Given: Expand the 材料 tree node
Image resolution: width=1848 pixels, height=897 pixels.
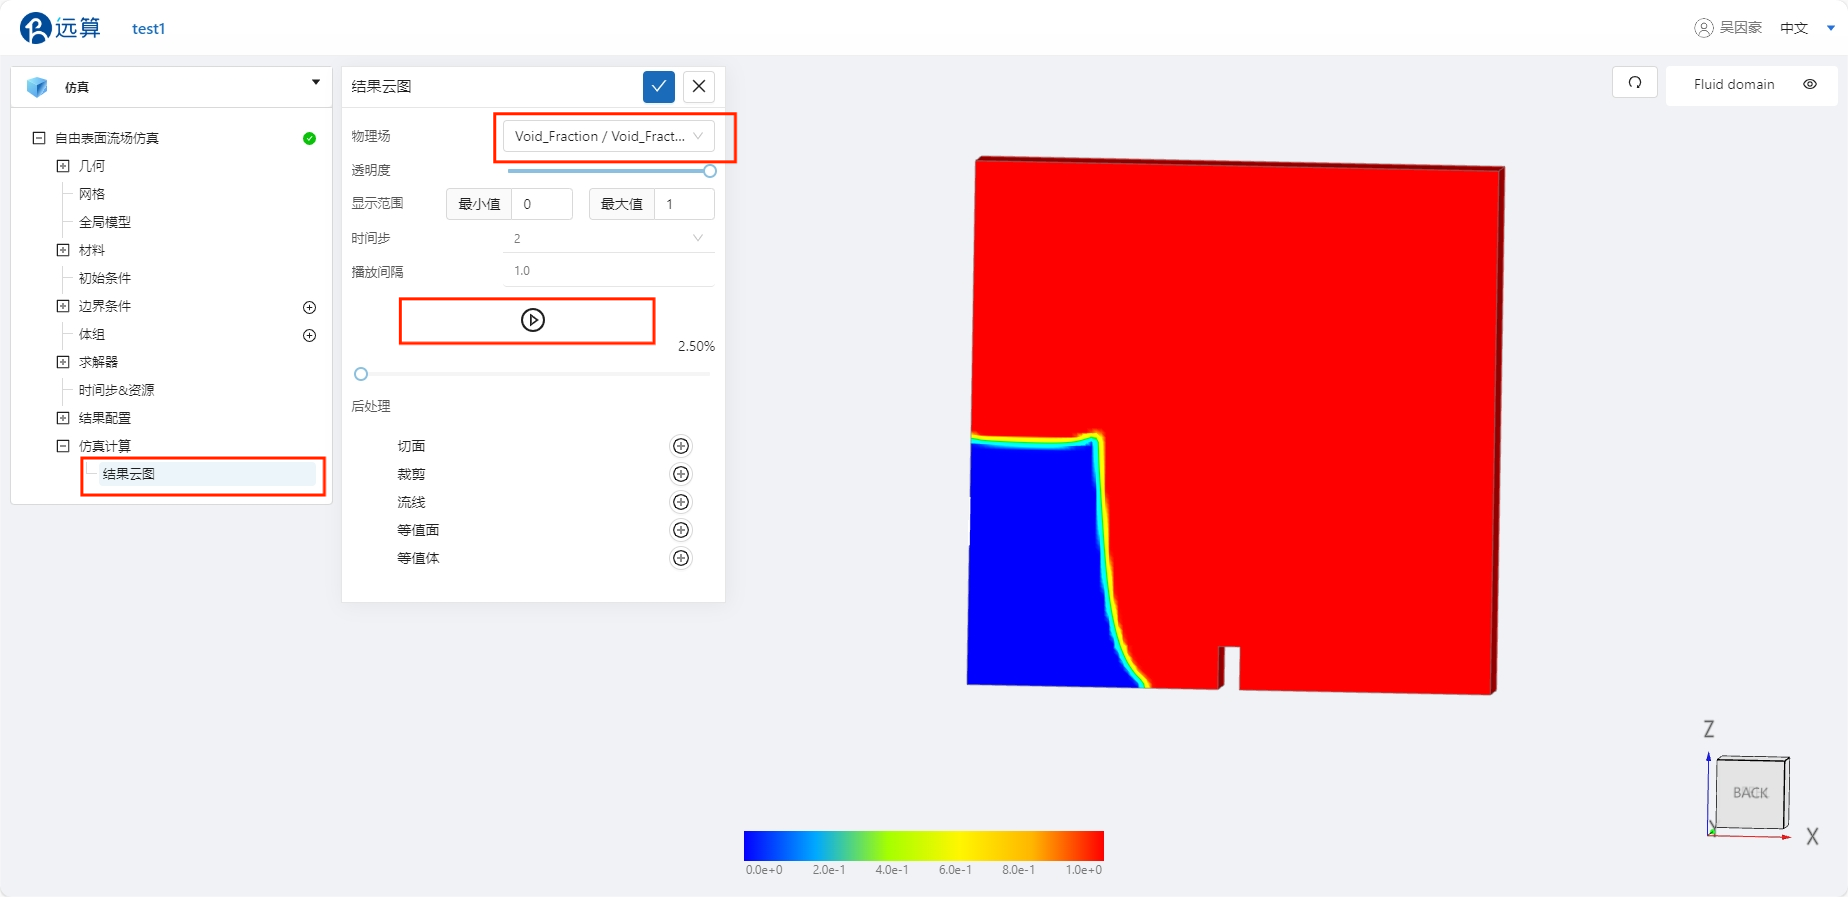Looking at the screenshot, I should coord(63,250).
